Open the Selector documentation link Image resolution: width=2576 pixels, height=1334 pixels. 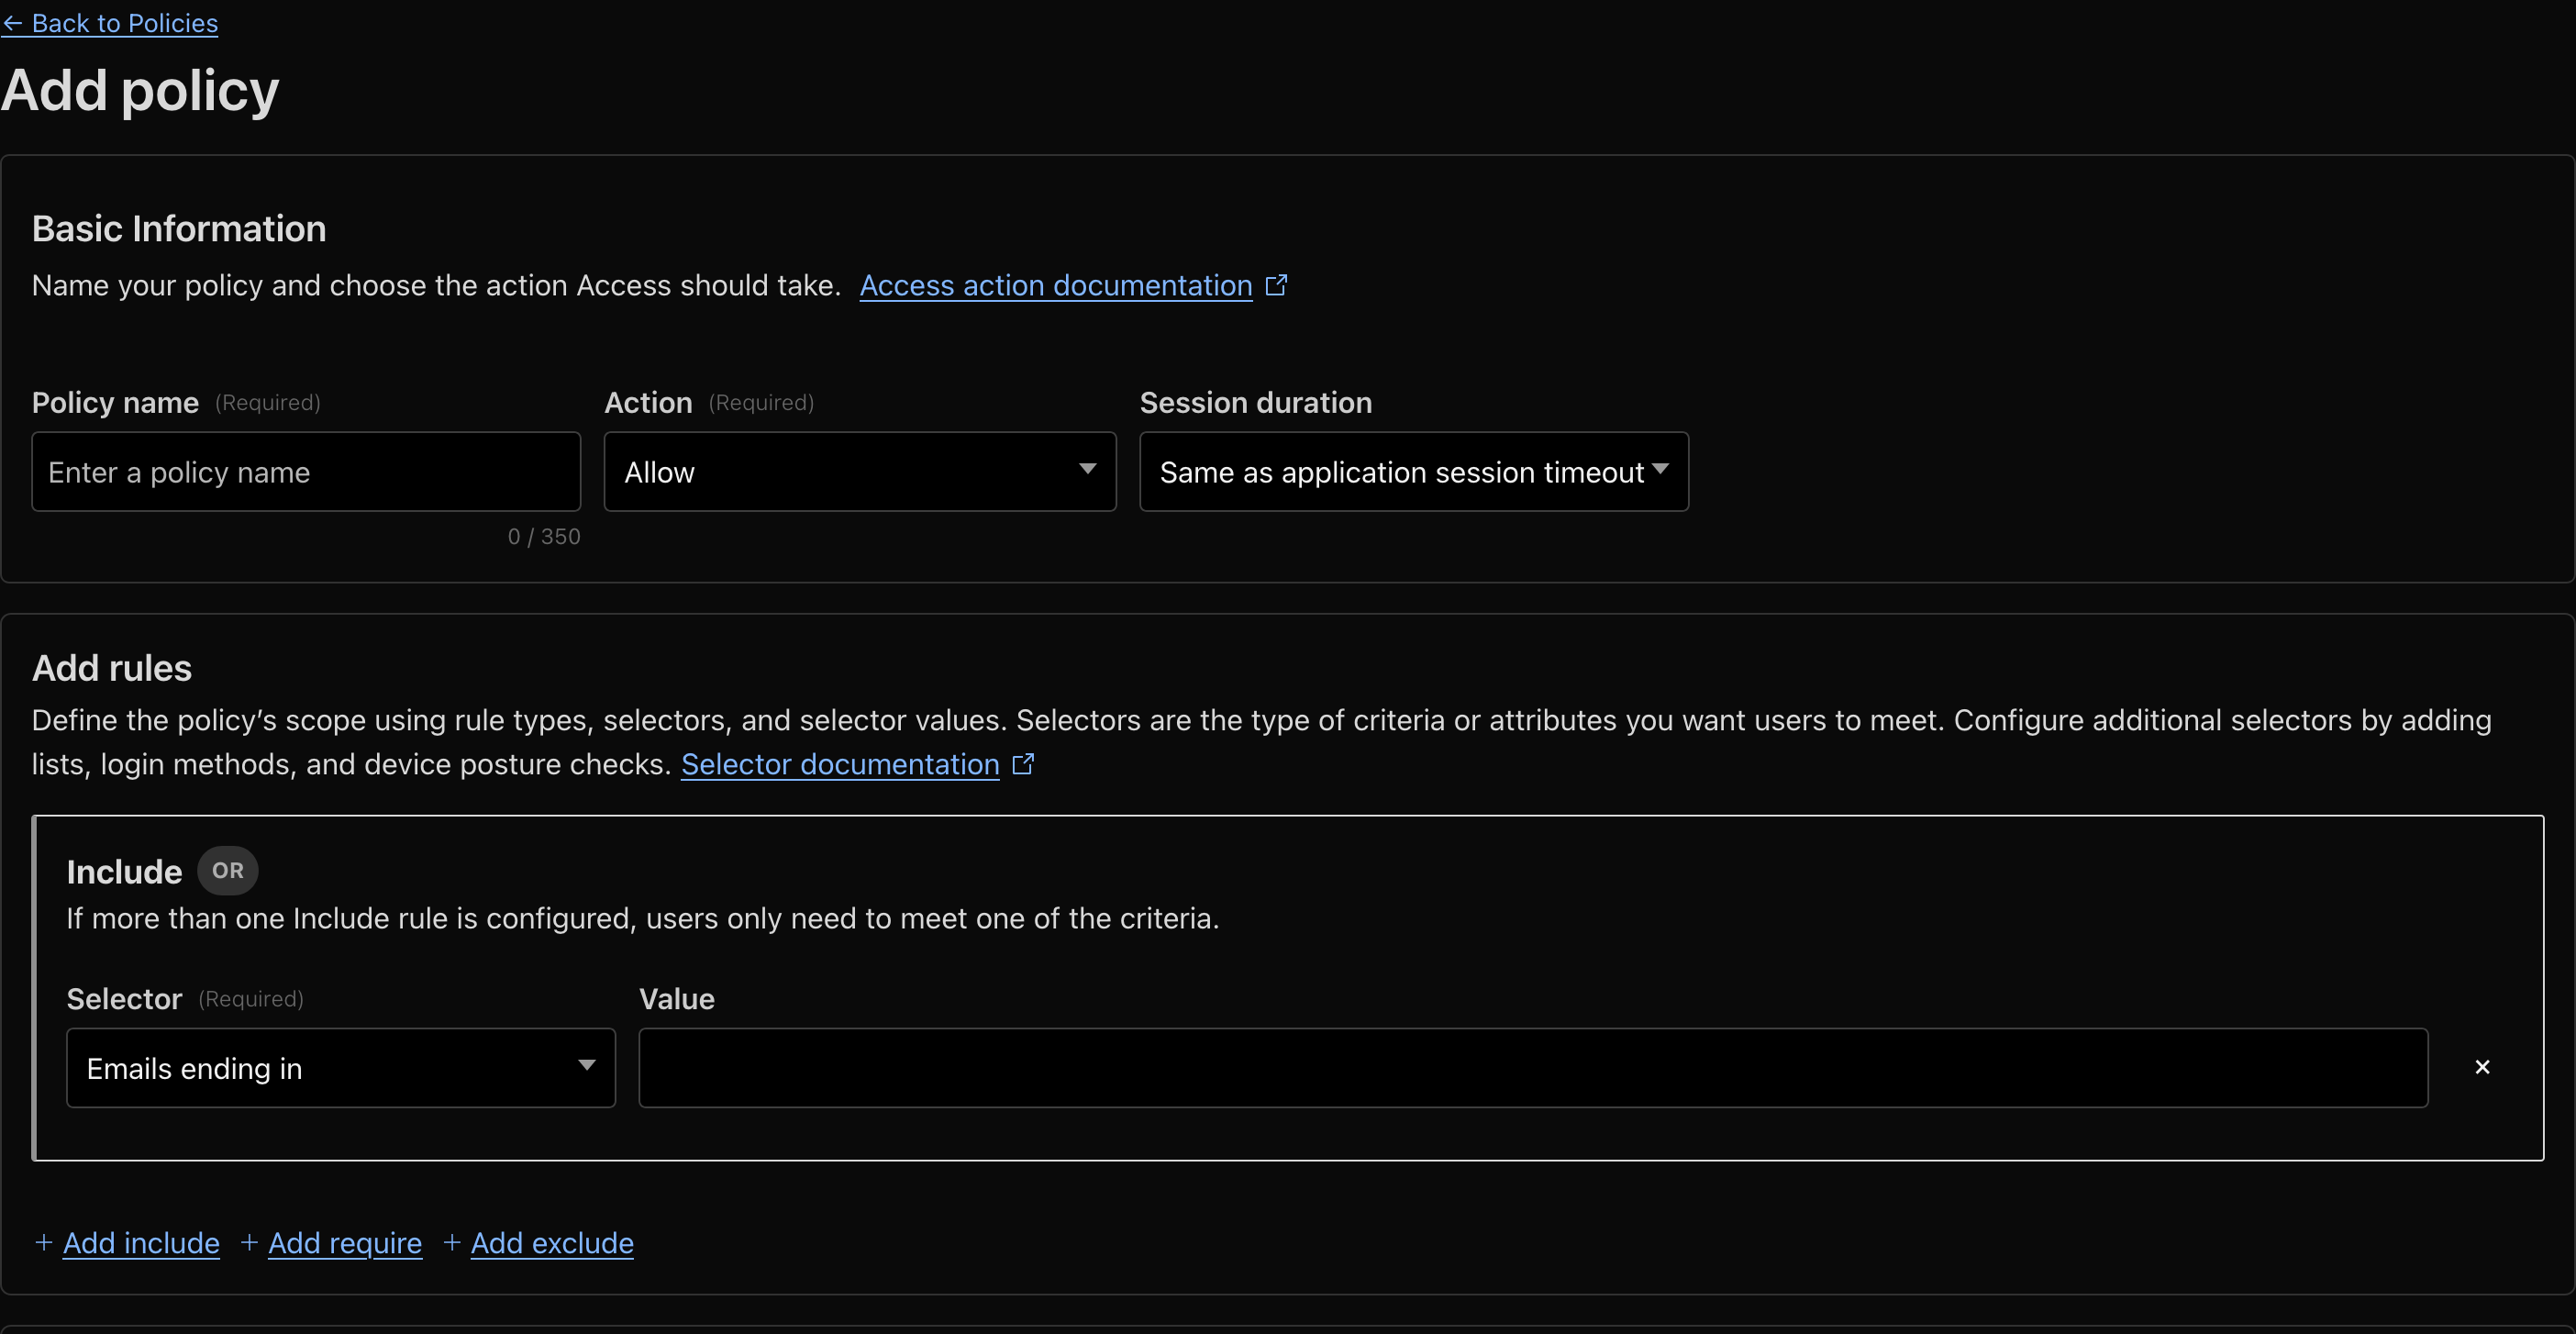point(839,764)
